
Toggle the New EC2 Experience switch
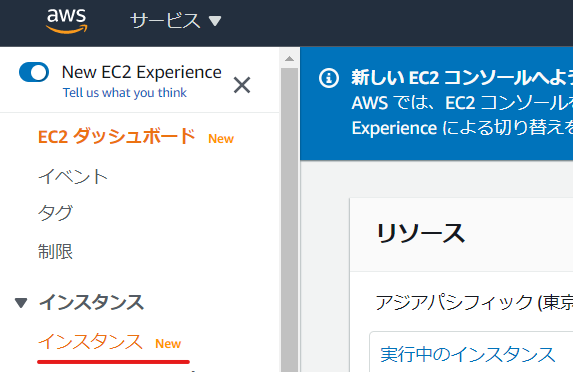click(34, 72)
